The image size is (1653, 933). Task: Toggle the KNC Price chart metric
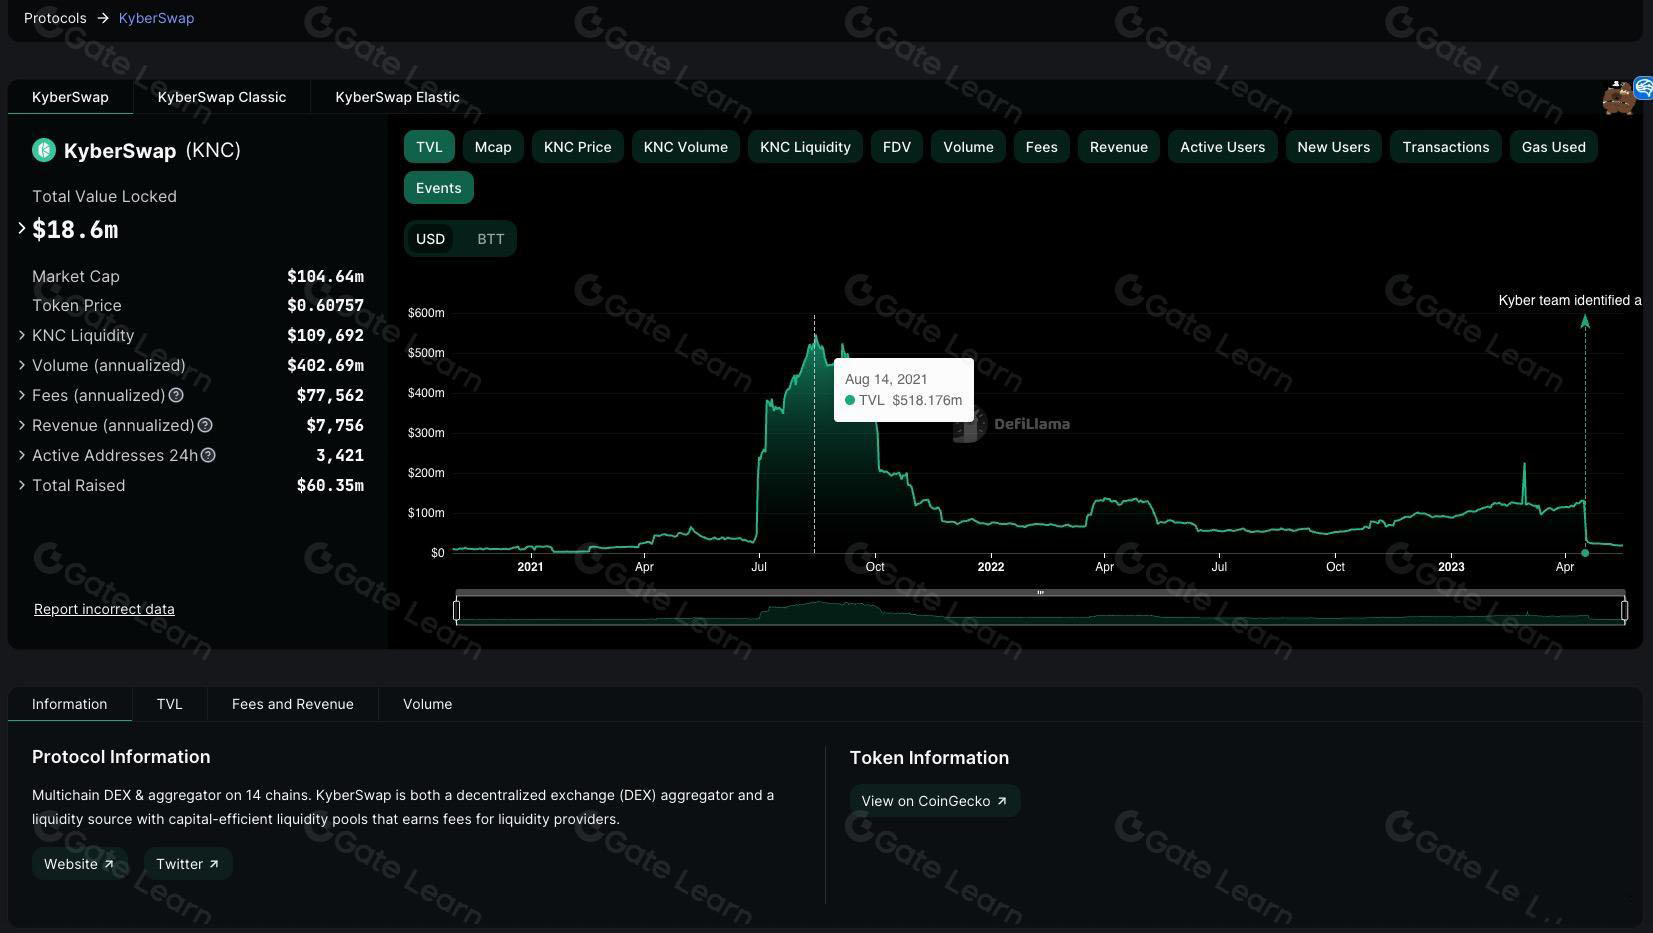[x=578, y=147]
